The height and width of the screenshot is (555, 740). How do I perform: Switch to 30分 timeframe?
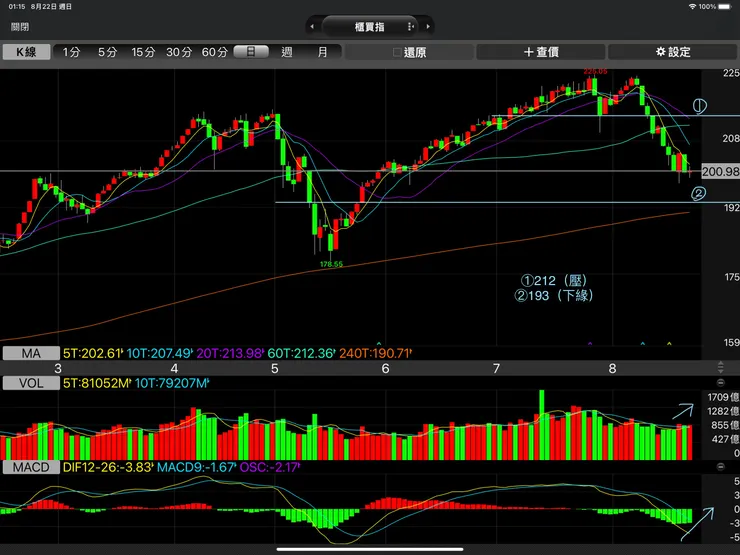tap(179, 52)
